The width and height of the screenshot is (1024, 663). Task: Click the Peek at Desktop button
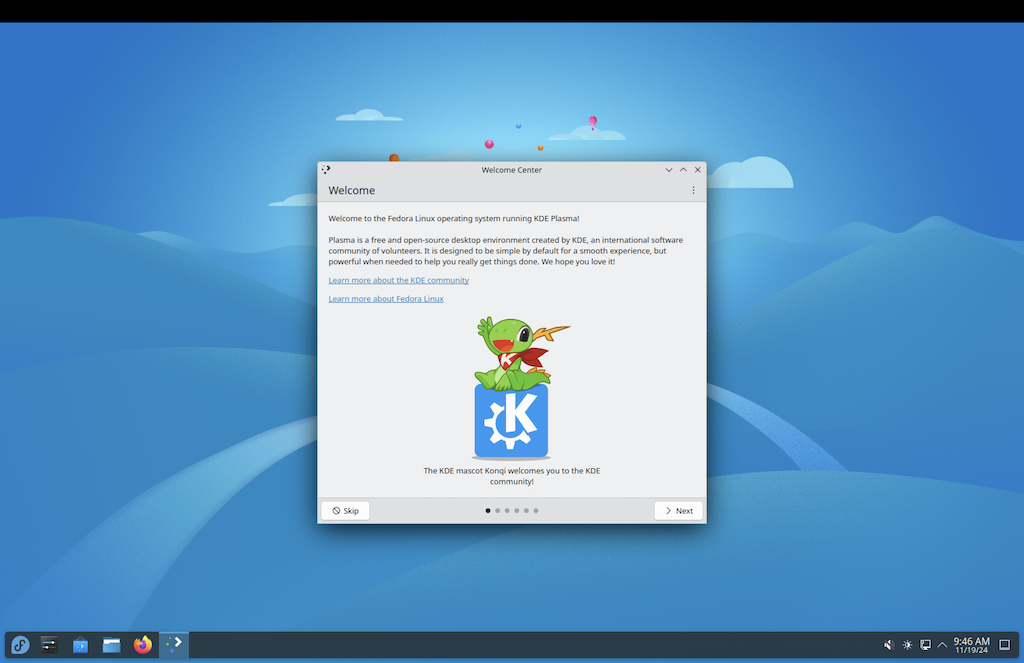1005,645
